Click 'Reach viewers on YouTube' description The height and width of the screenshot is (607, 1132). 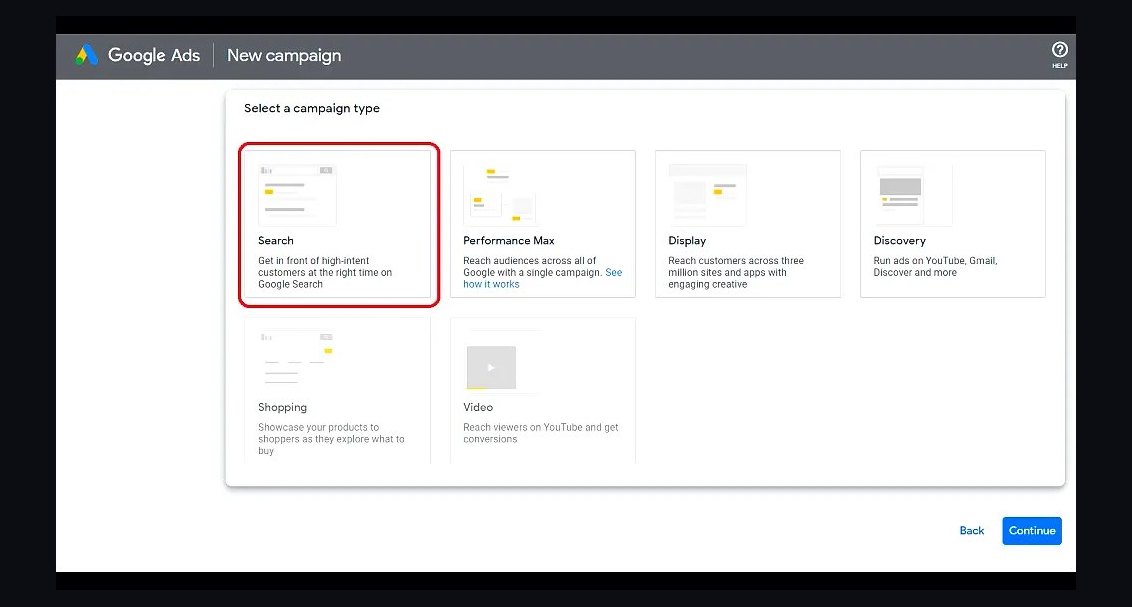[x=541, y=433]
